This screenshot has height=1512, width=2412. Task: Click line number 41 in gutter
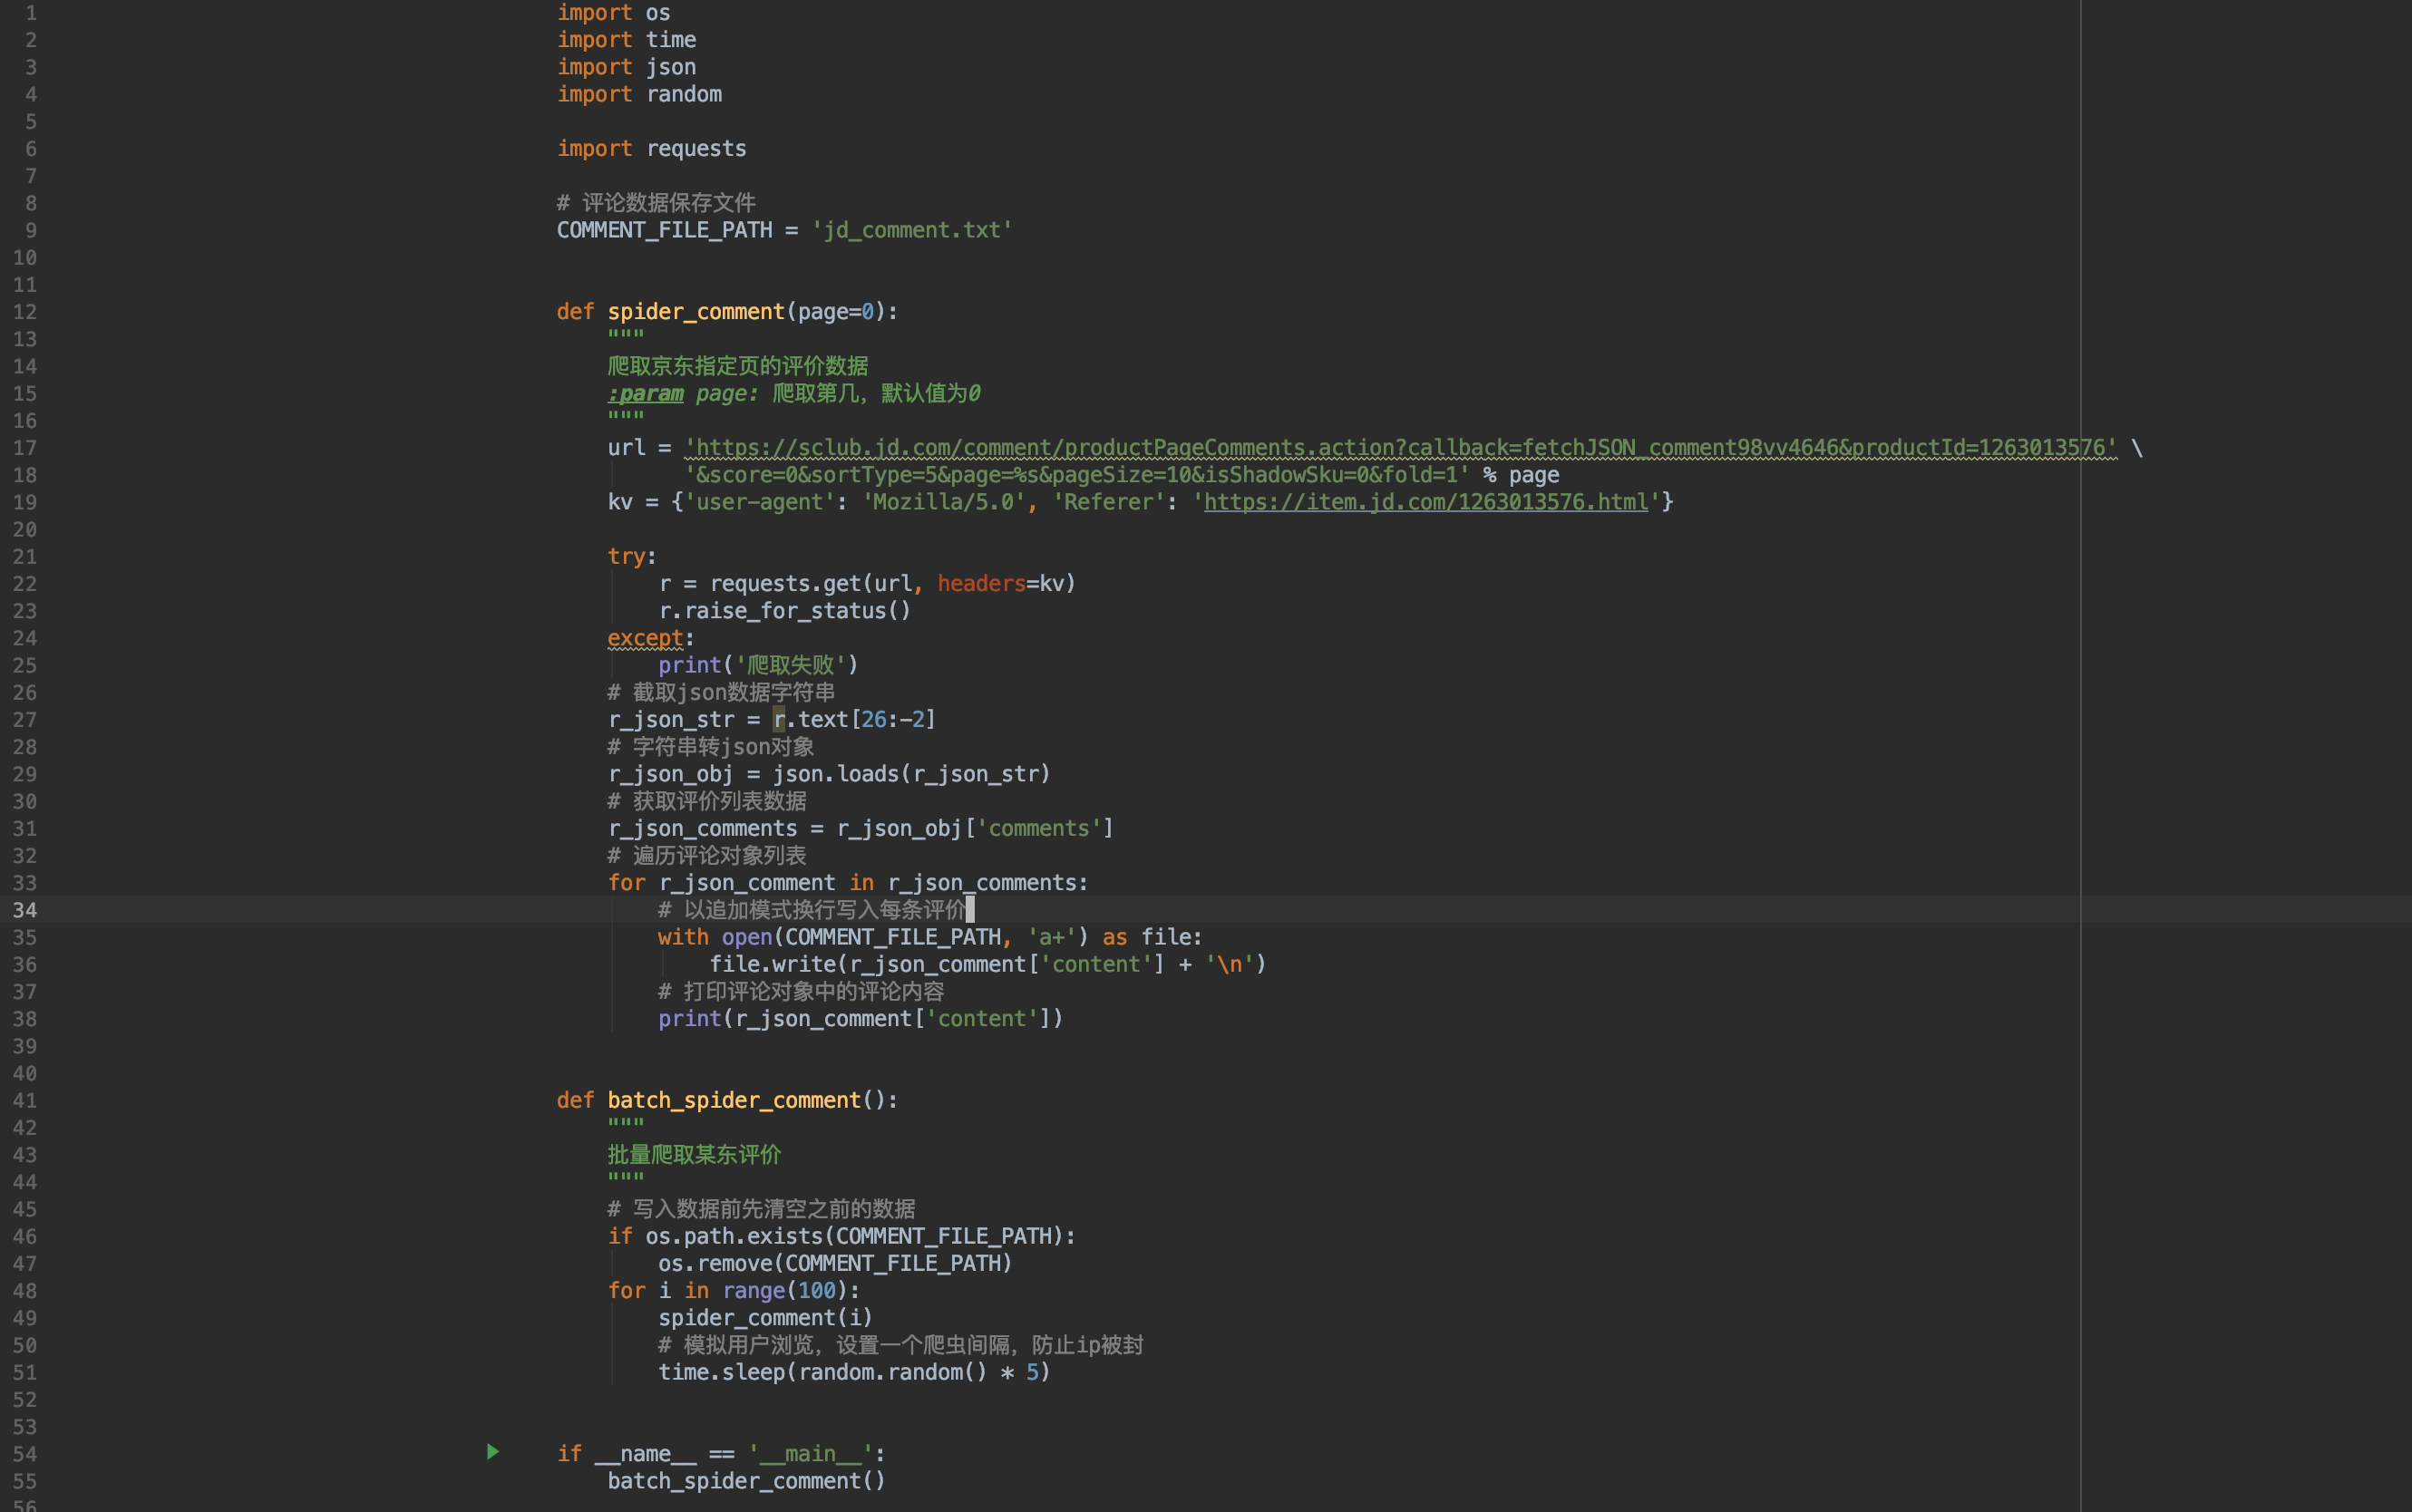25,1101
